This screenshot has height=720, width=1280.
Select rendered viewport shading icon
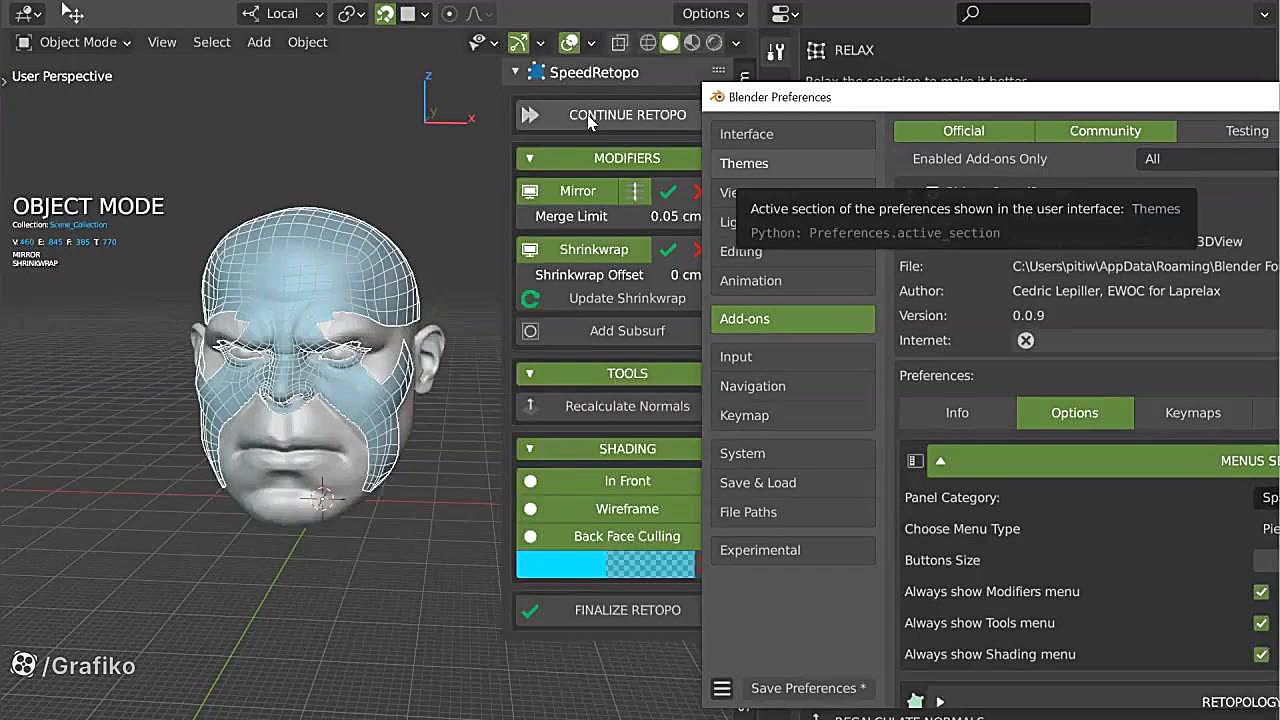click(714, 42)
